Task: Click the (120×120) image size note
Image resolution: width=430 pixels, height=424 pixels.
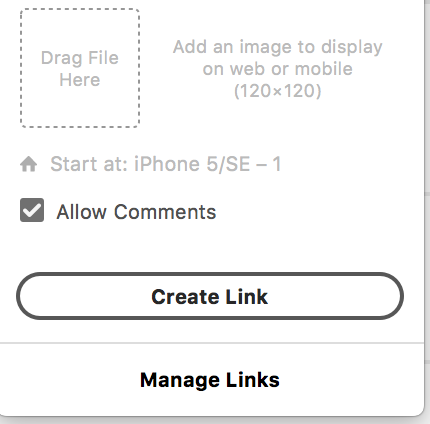Action: pos(277,91)
